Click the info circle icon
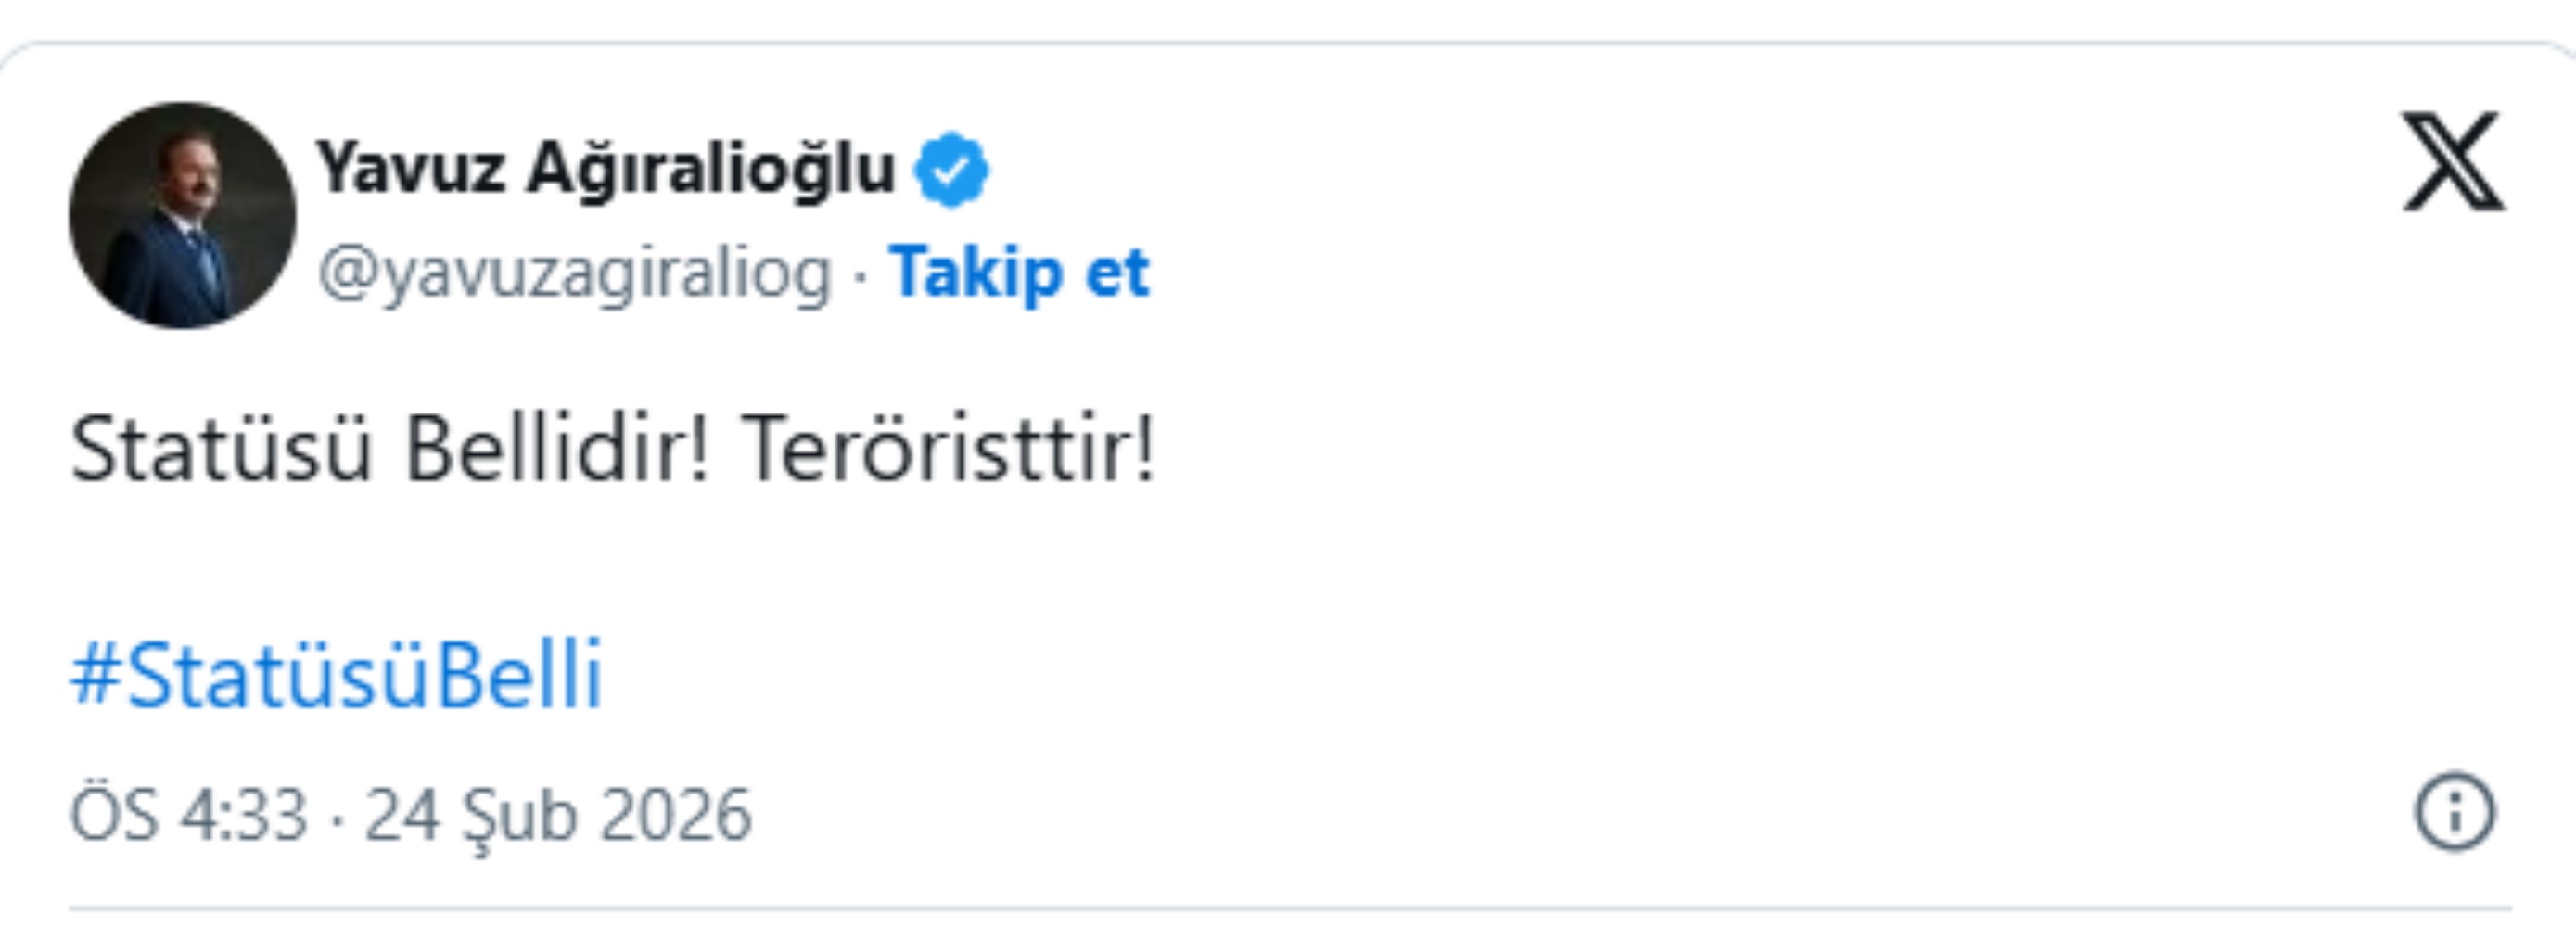This screenshot has height=927, width=2576. tap(2455, 812)
